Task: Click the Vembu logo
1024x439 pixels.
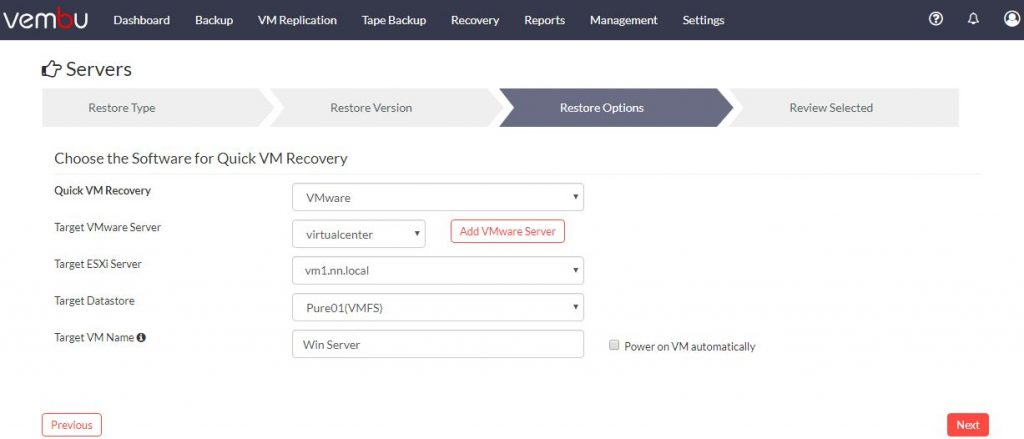Action: click(46, 20)
